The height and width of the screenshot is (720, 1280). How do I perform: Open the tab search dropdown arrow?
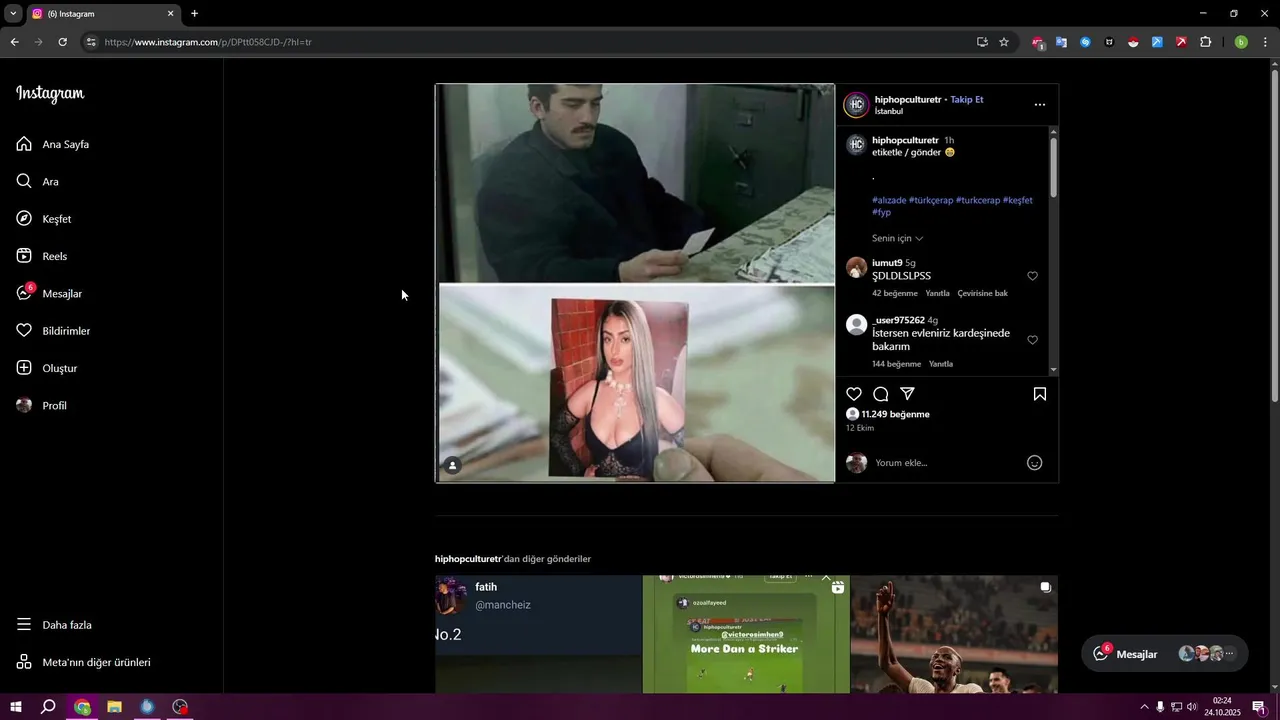(x=13, y=14)
